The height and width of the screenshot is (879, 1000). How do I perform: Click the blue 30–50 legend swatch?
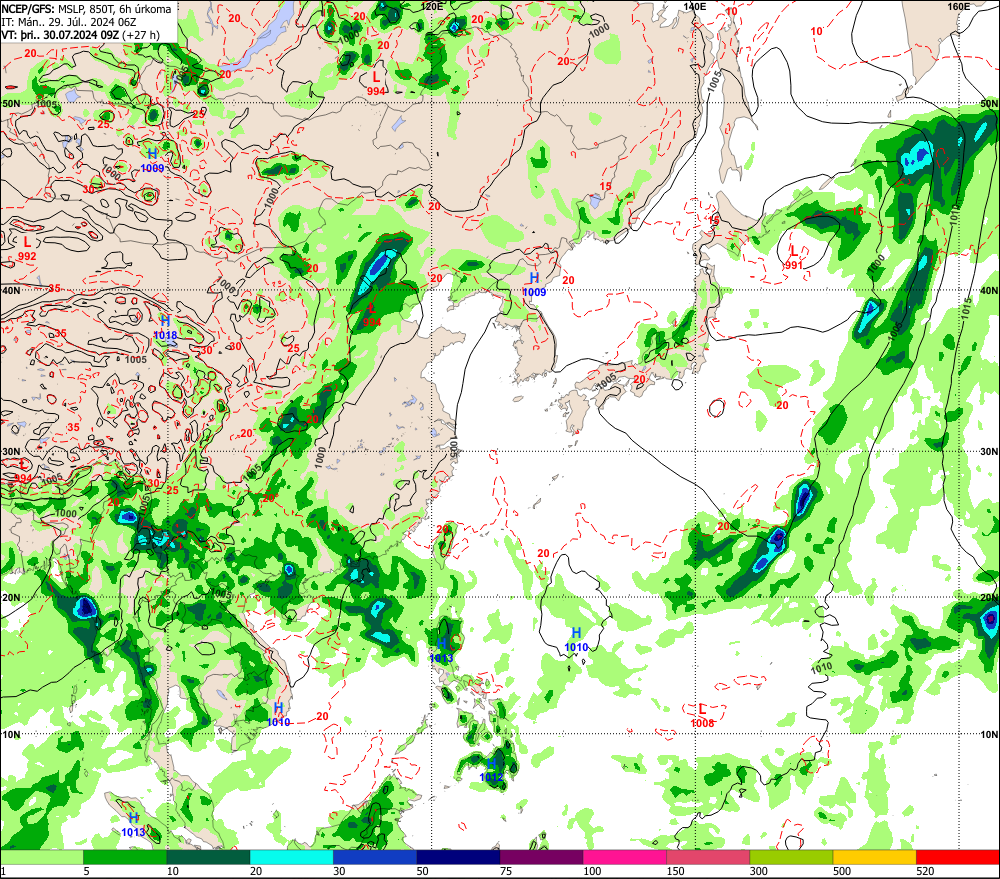coord(375,857)
